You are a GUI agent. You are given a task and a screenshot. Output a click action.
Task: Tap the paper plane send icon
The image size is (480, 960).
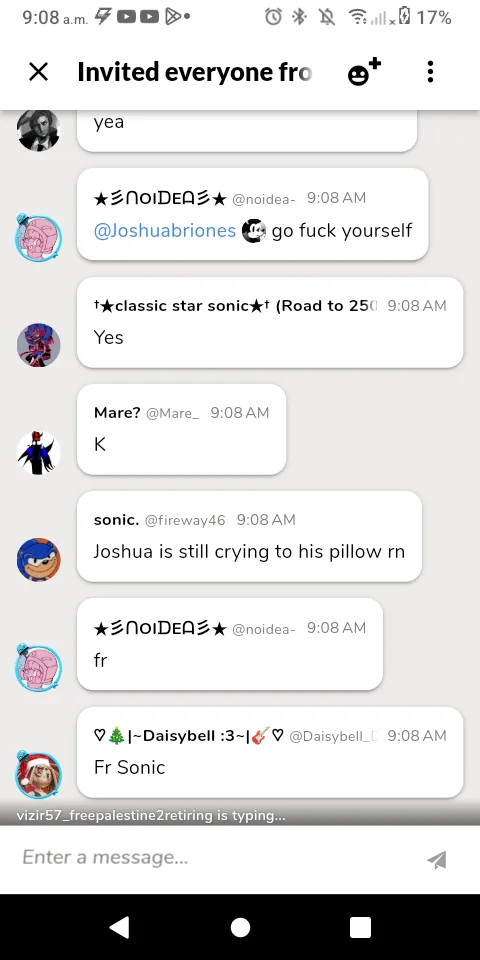(x=437, y=860)
